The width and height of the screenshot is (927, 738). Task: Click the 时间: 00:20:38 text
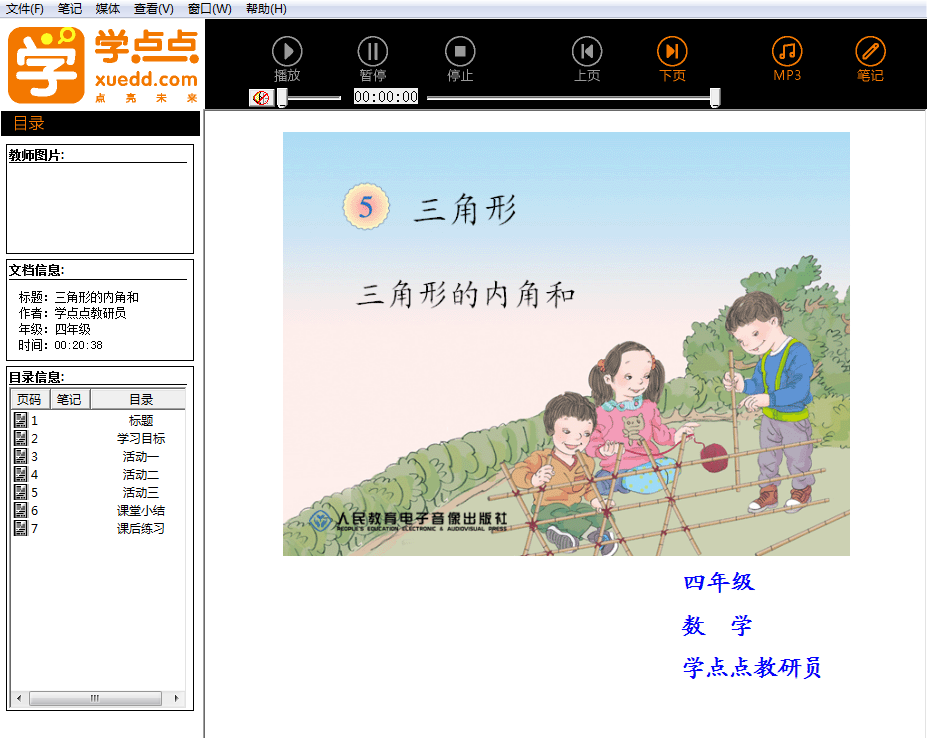pos(60,345)
